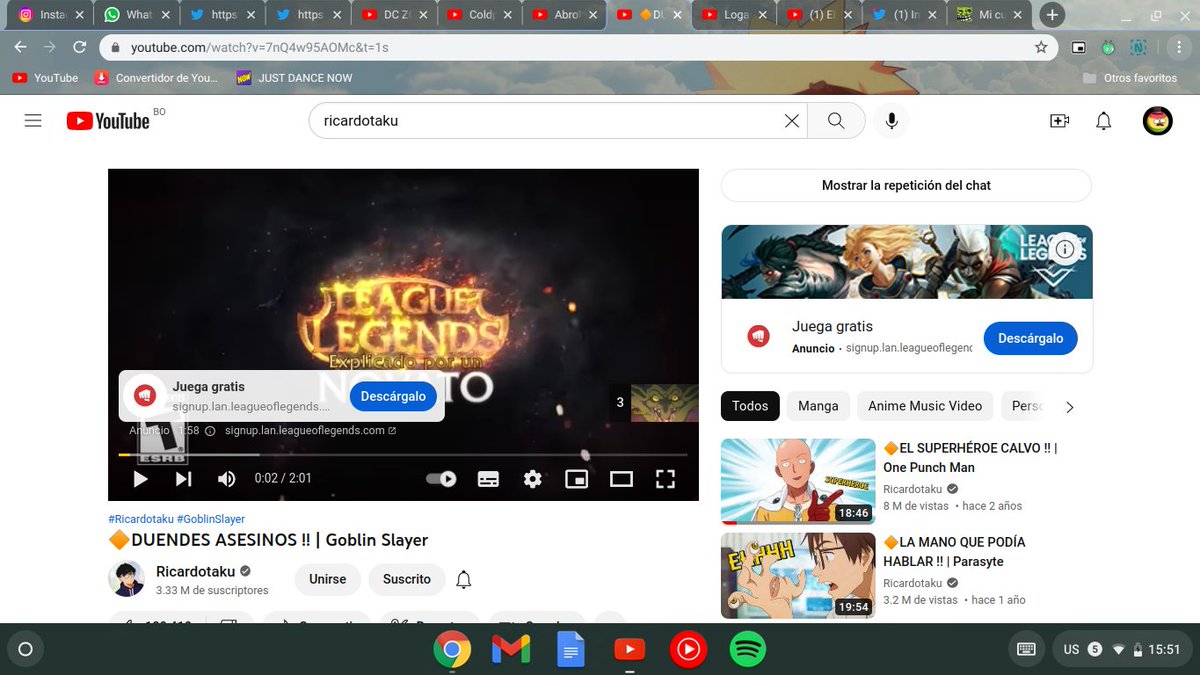Toggle the channel notification bell
This screenshot has height=675, width=1200.
pos(463,580)
